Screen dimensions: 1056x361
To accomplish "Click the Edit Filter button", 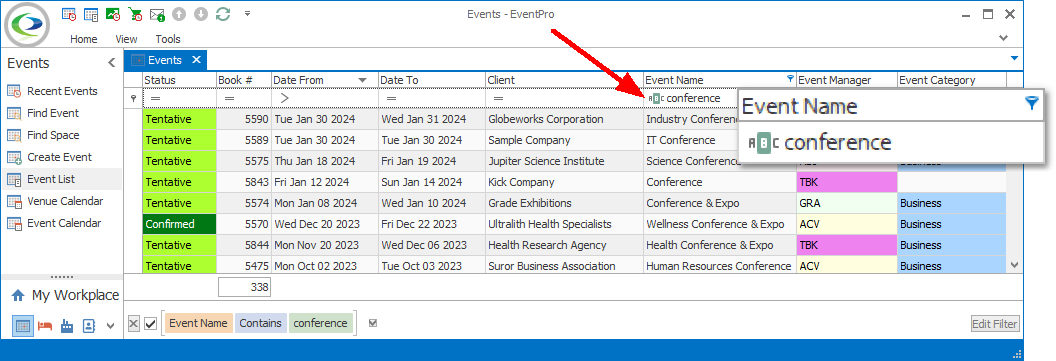I will point(995,324).
